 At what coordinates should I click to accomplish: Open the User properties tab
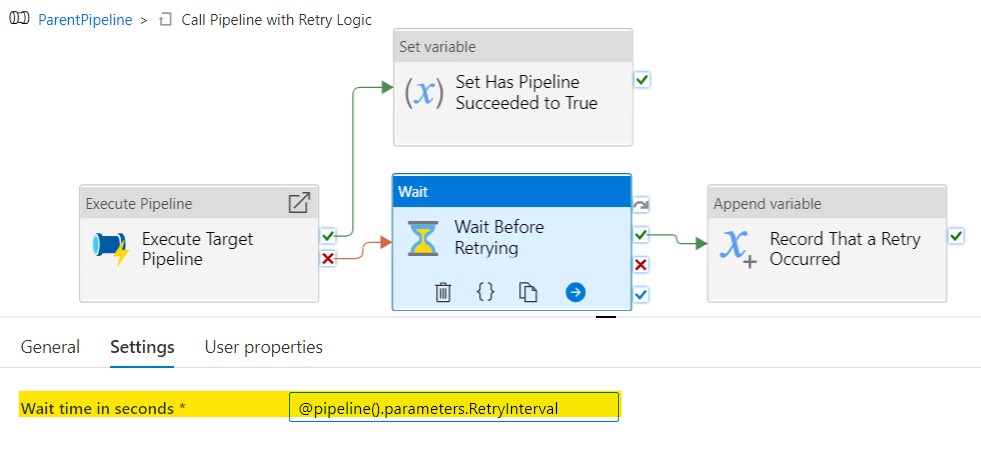tap(263, 347)
